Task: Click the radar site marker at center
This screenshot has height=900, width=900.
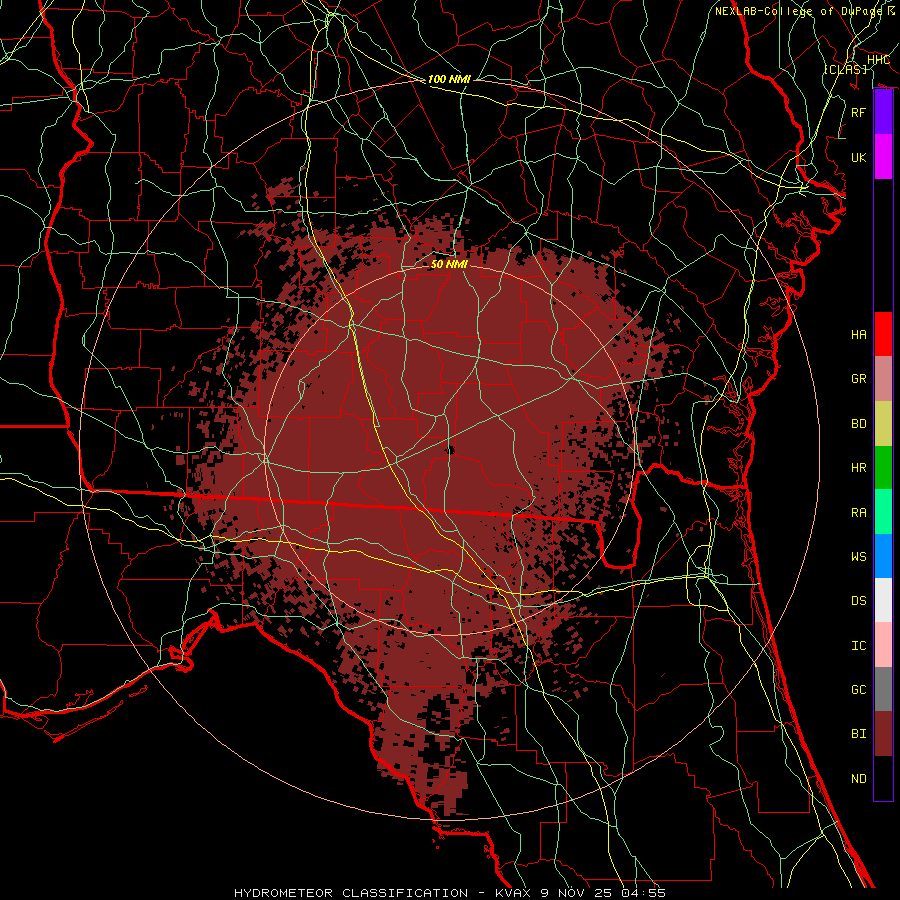Action: (450, 450)
